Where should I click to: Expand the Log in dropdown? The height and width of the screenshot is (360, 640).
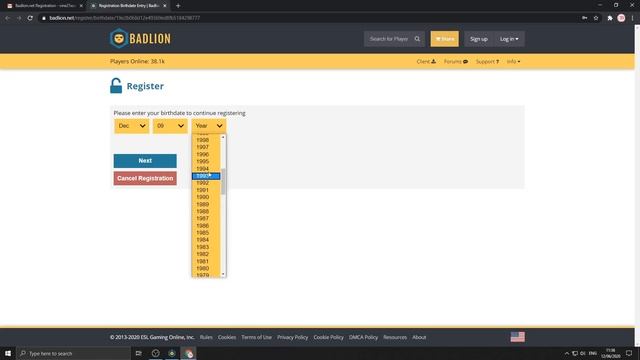pos(509,39)
